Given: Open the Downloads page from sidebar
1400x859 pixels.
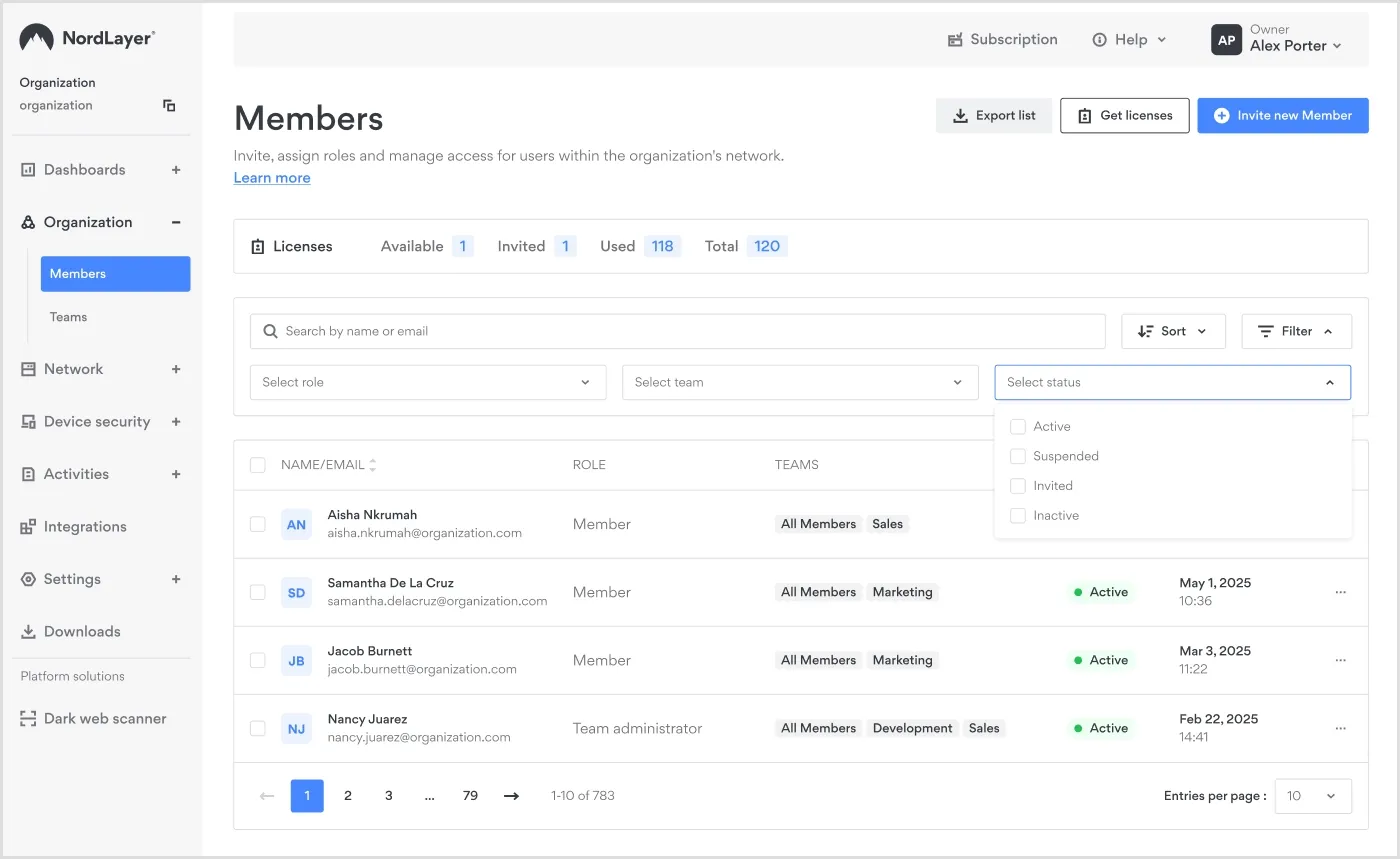Looking at the screenshot, I should pyautogui.click(x=81, y=631).
